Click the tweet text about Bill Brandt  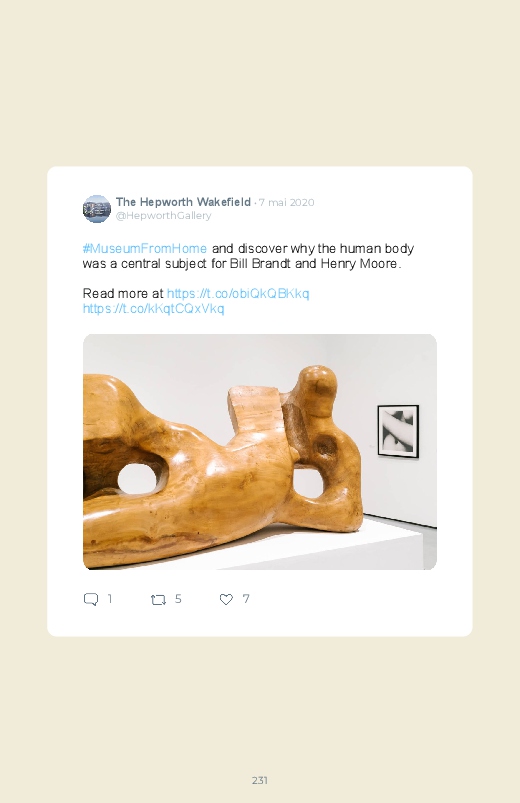248,256
